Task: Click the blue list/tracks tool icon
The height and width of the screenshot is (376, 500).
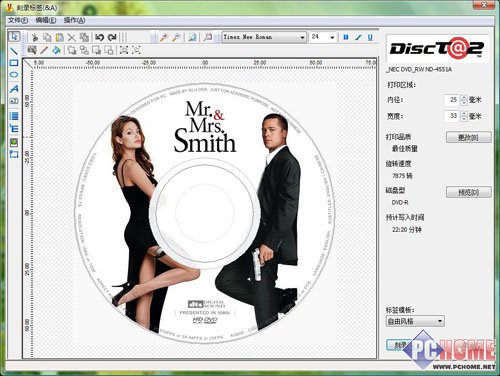Action: click(14, 116)
